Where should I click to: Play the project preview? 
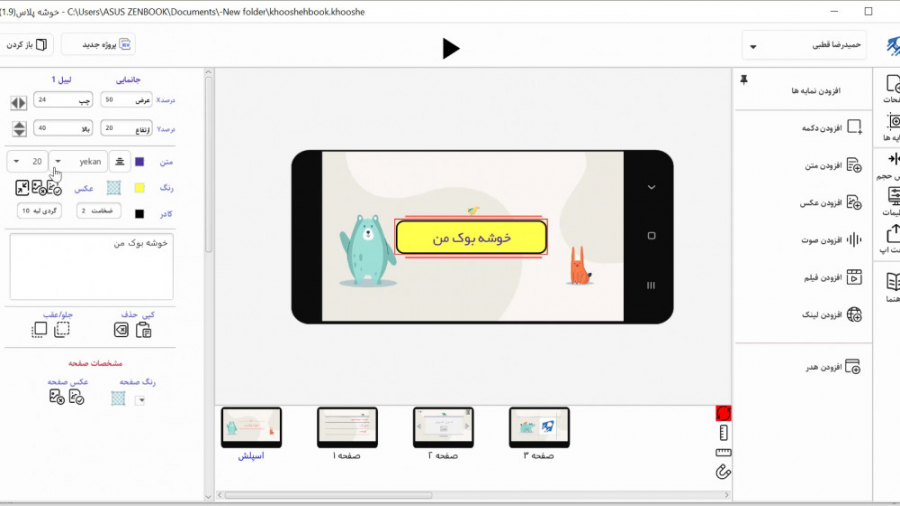coord(451,48)
